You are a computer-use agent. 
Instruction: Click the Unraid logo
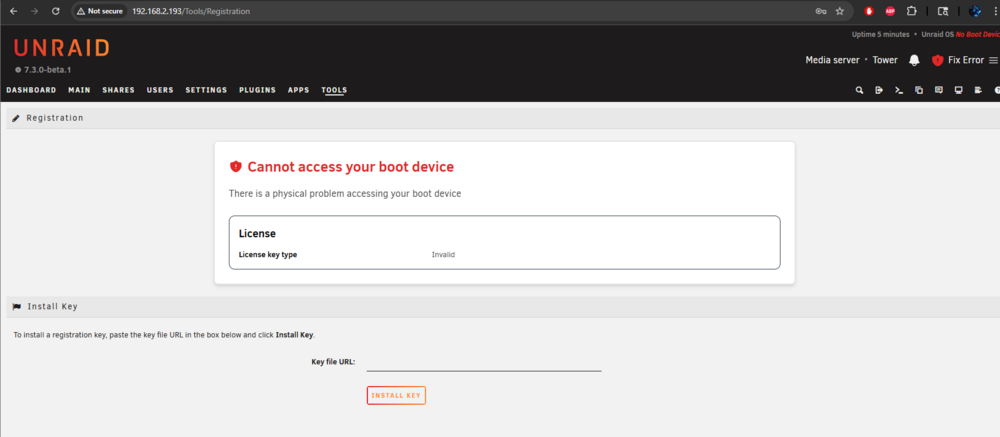61,48
